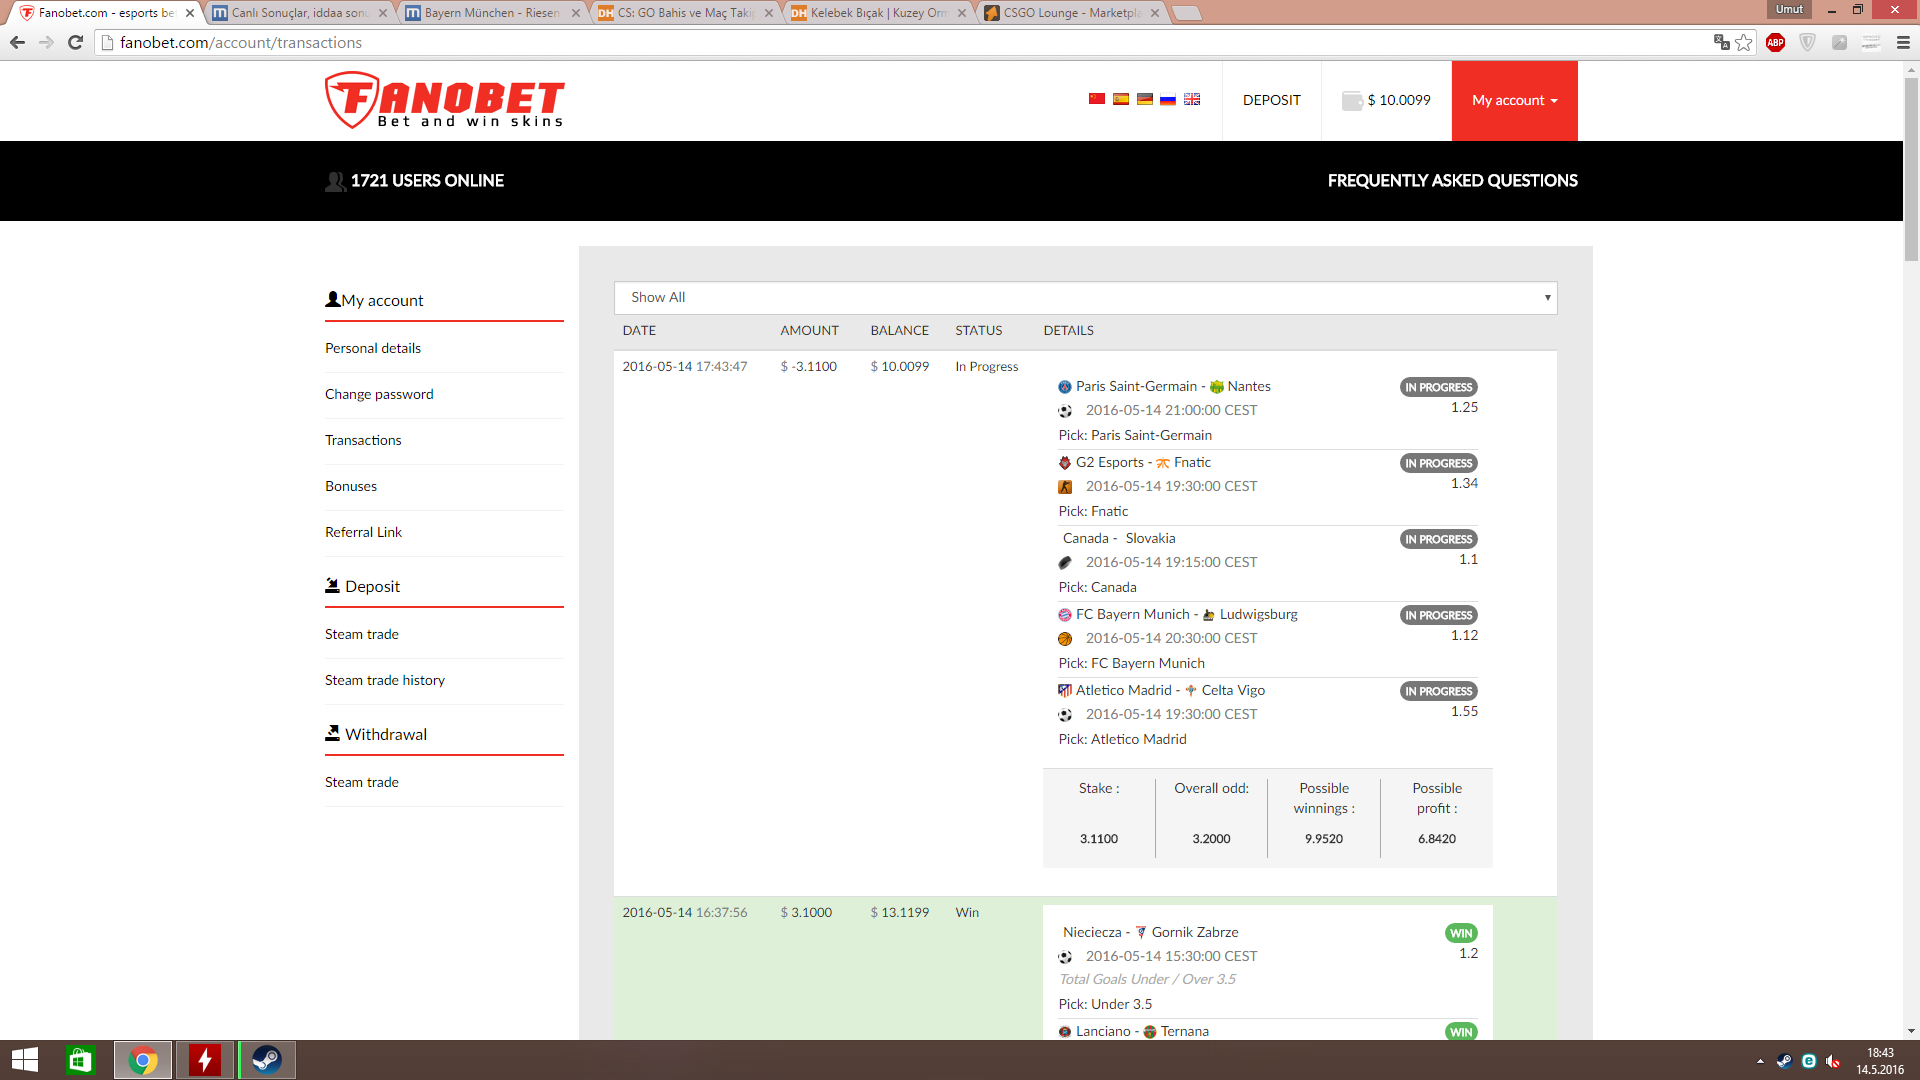
Task: Switch to the Canlı Sonuçlar tab
Action: (299, 13)
